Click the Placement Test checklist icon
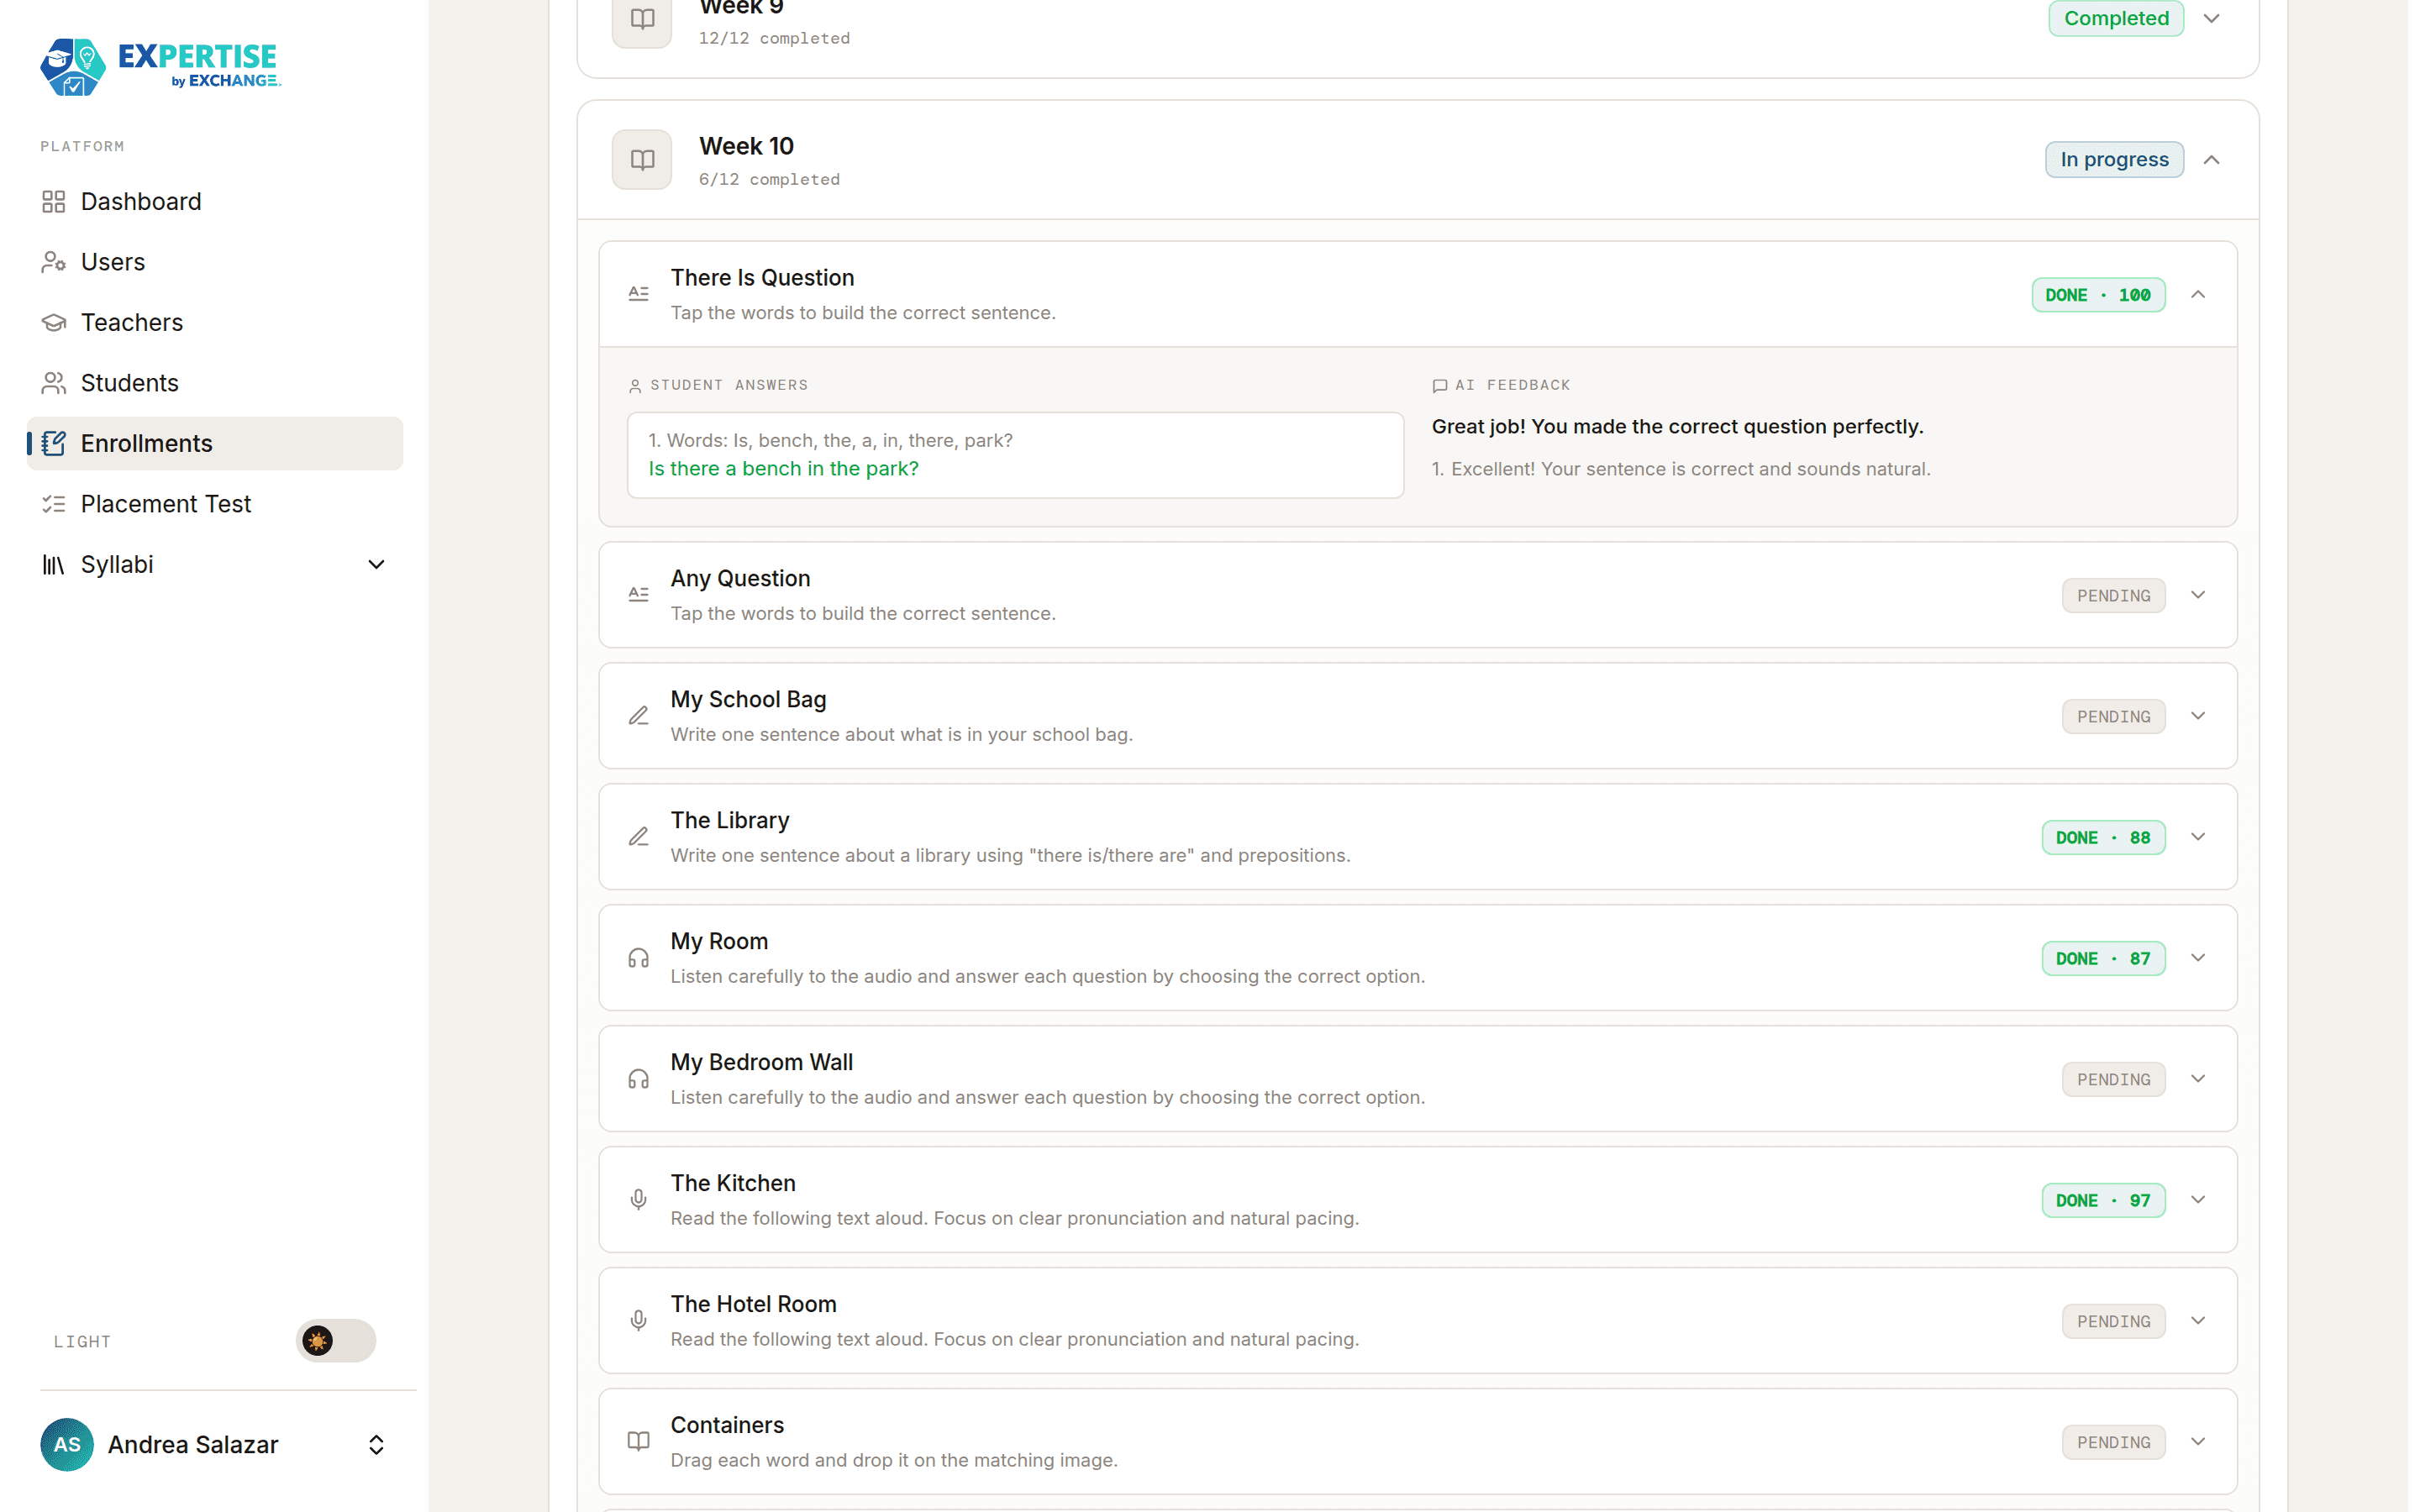The image size is (2420, 1512). [x=54, y=504]
